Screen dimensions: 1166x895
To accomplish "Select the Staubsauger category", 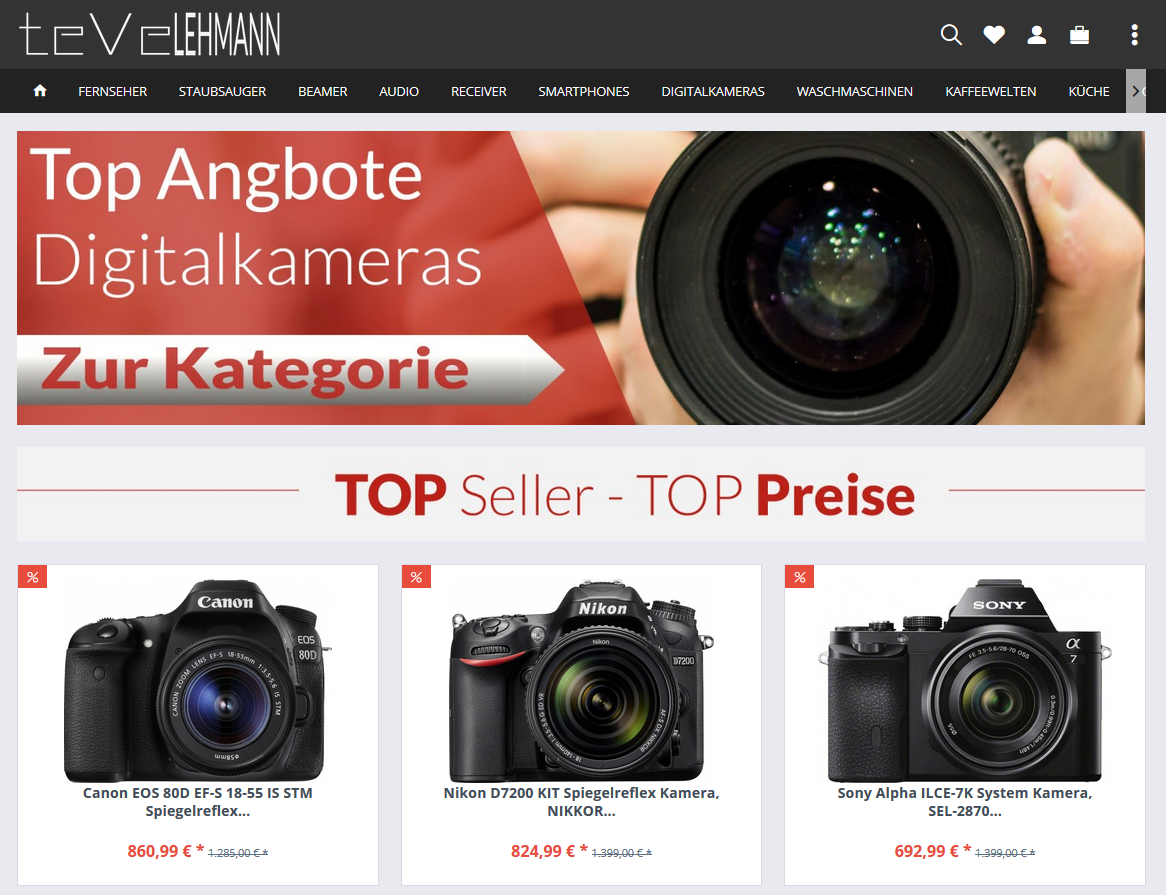I will coord(222,91).
